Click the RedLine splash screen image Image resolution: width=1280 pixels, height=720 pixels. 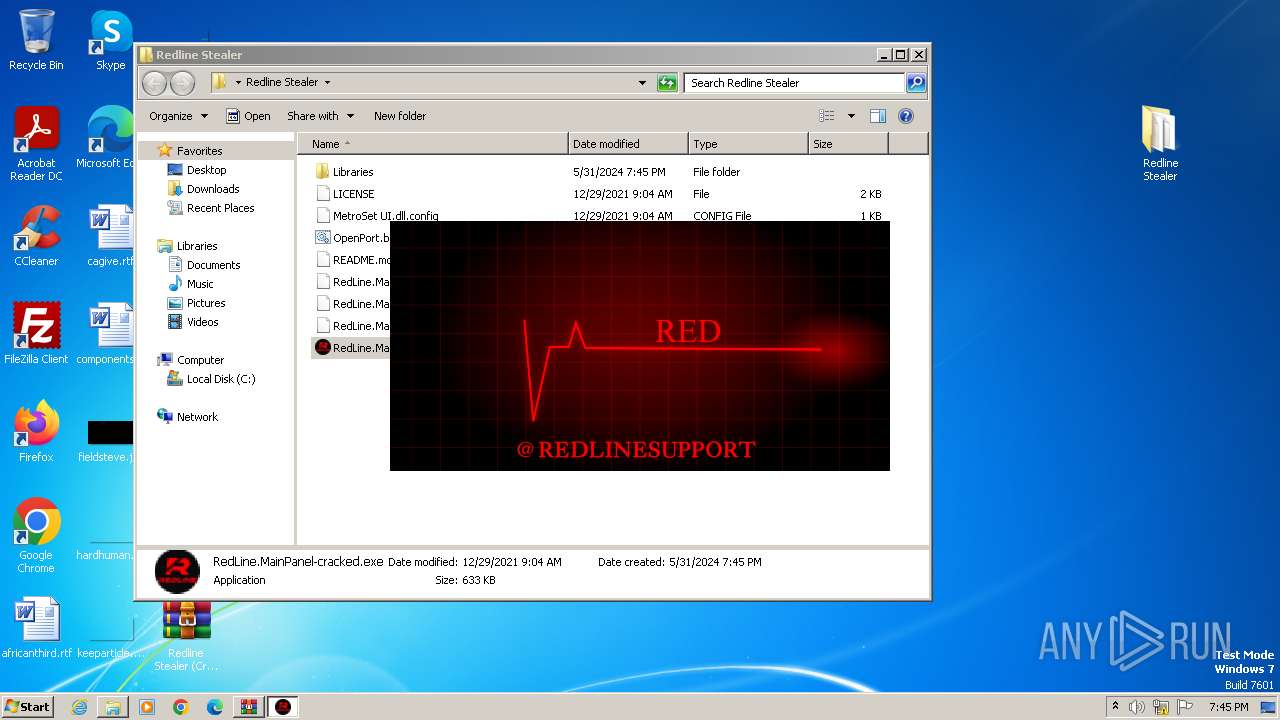[x=640, y=346]
